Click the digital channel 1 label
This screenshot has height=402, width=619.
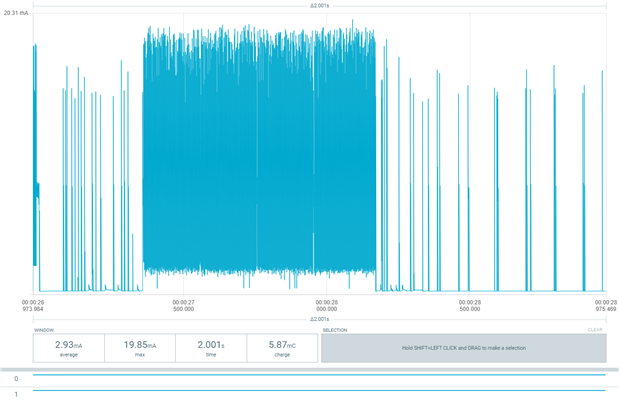pyautogui.click(x=16, y=394)
